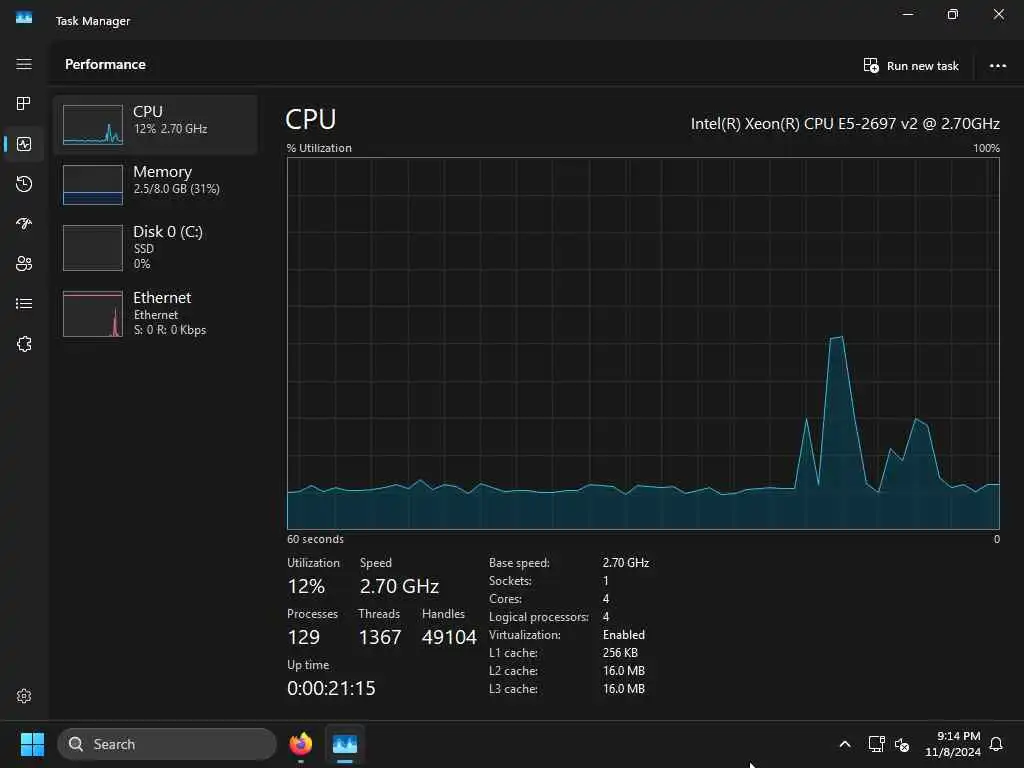Viewport: 1024px width, 768px height.
Task: Select the Ethernet performance entry
Action: tap(155, 313)
